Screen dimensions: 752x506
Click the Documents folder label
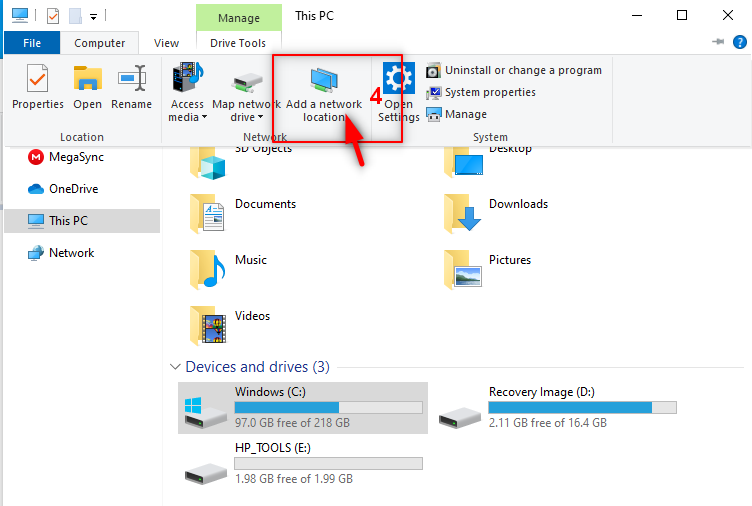[265, 204]
